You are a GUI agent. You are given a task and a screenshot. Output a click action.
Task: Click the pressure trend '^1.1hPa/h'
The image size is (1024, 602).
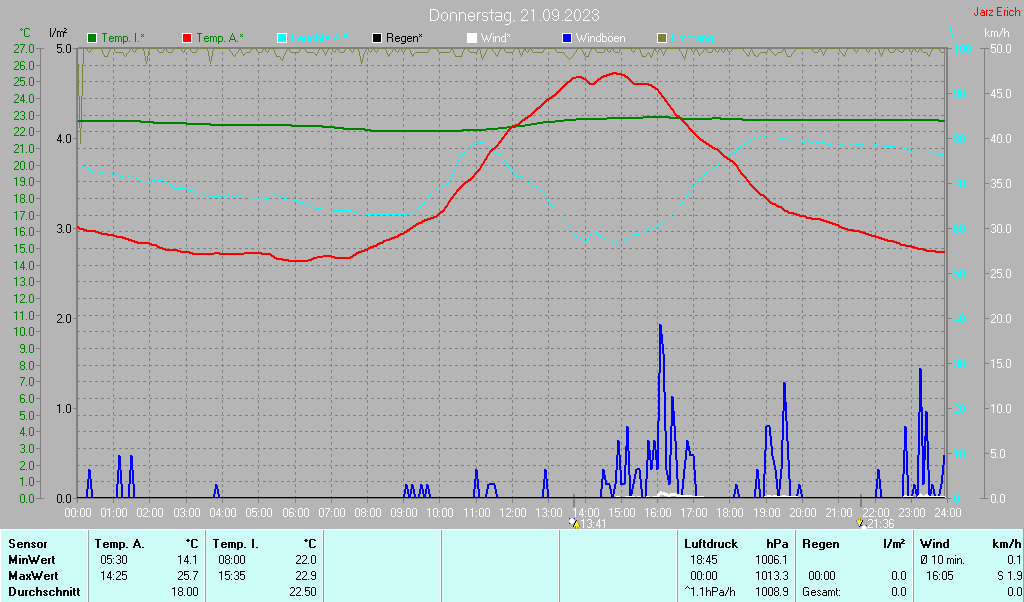click(710, 592)
